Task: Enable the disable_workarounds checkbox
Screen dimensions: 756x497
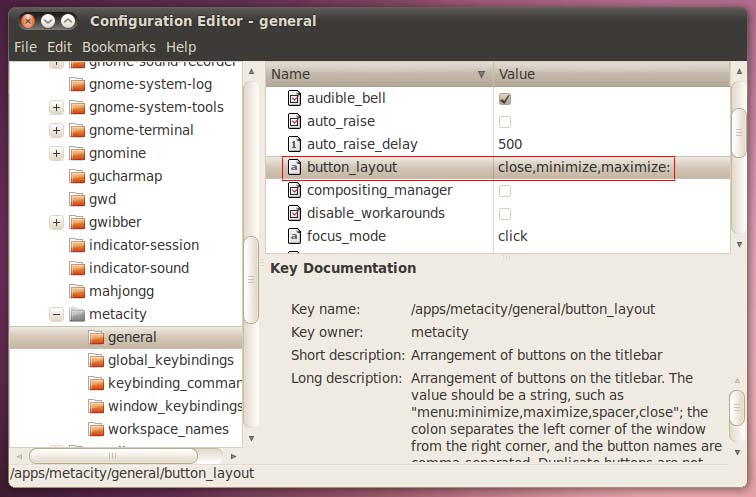Action: click(x=505, y=214)
